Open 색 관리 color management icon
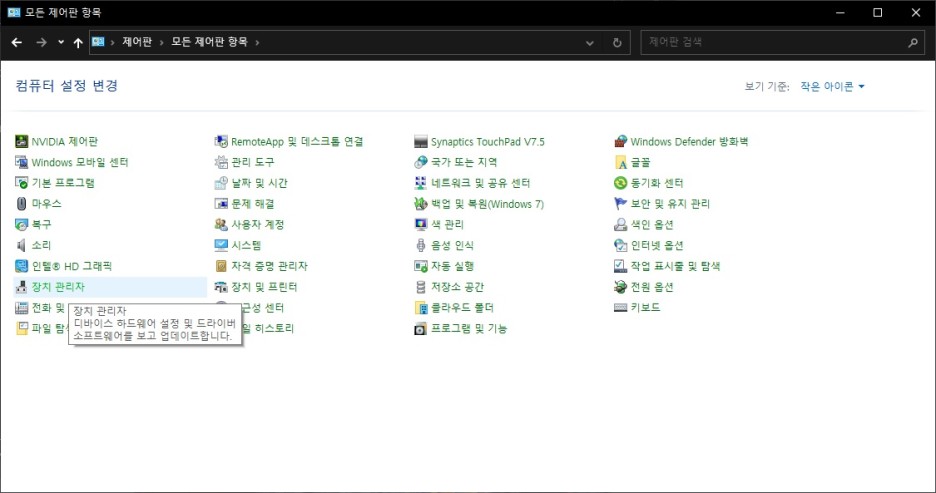 [x=421, y=224]
